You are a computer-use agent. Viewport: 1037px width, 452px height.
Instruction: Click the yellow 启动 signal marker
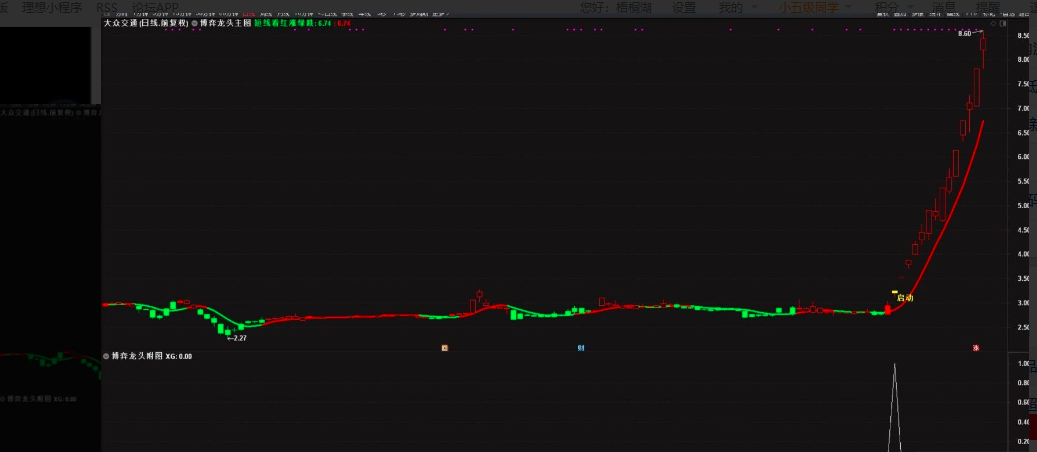pyautogui.click(x=904, y=297)
